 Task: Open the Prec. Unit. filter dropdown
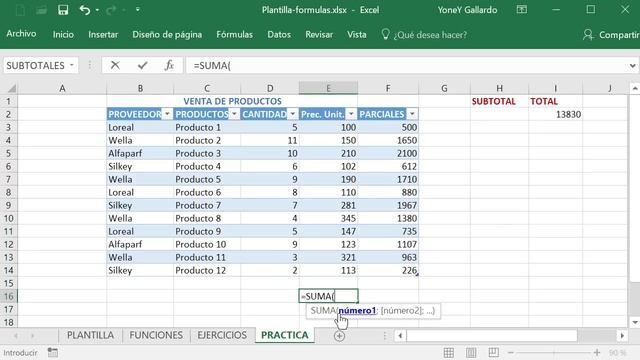(x=351, y=114)
